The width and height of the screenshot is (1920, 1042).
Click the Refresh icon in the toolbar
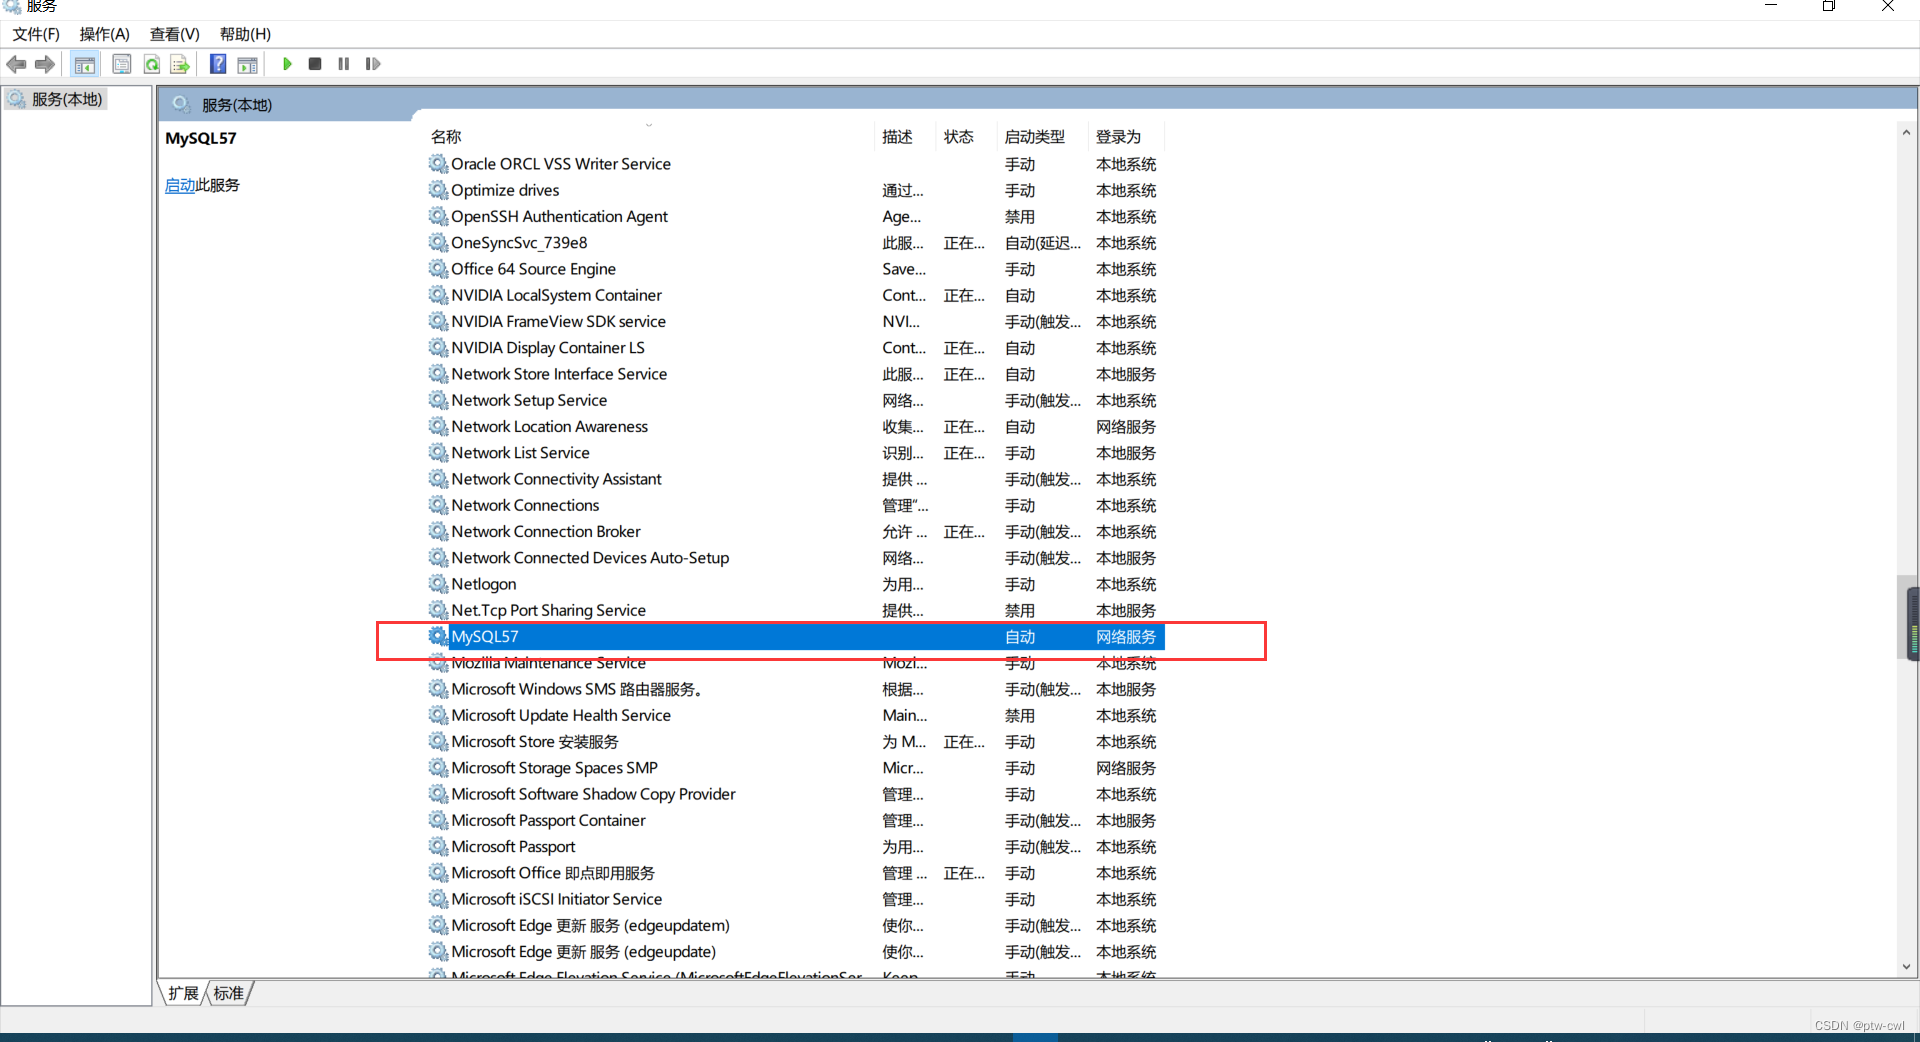151,64
